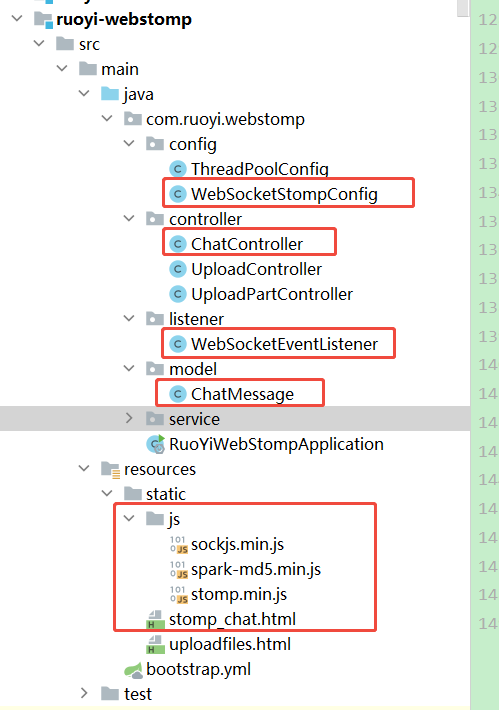499x710 pixels.
Task: Select the bootstrap.yml file name
Action: pos(198,669)
